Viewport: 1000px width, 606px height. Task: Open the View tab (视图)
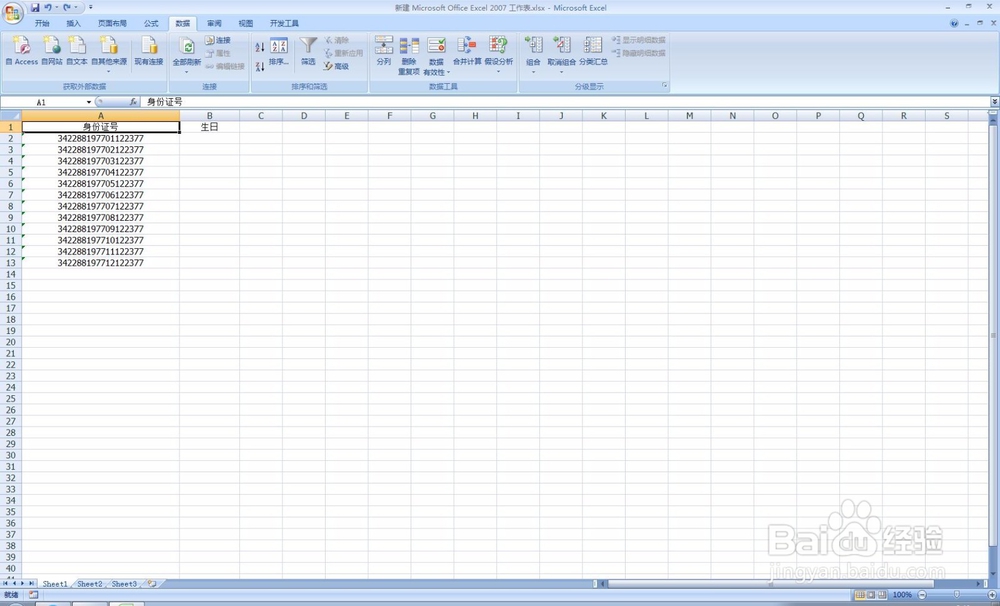pos(246,24)
